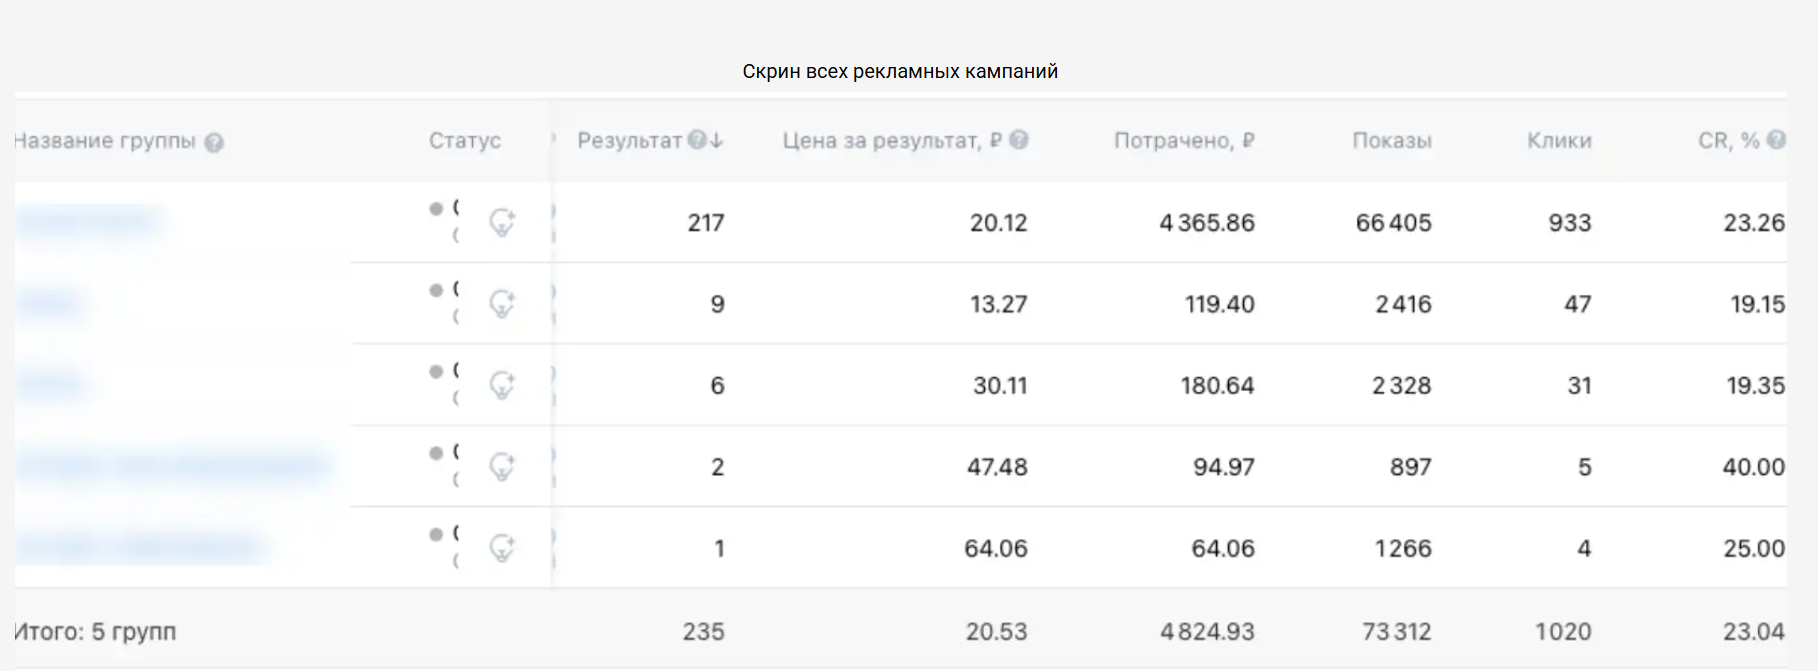This screenshot has height=671, width=1818.
Task: Sort by Показы column header
Action: tap(1392, 141)
